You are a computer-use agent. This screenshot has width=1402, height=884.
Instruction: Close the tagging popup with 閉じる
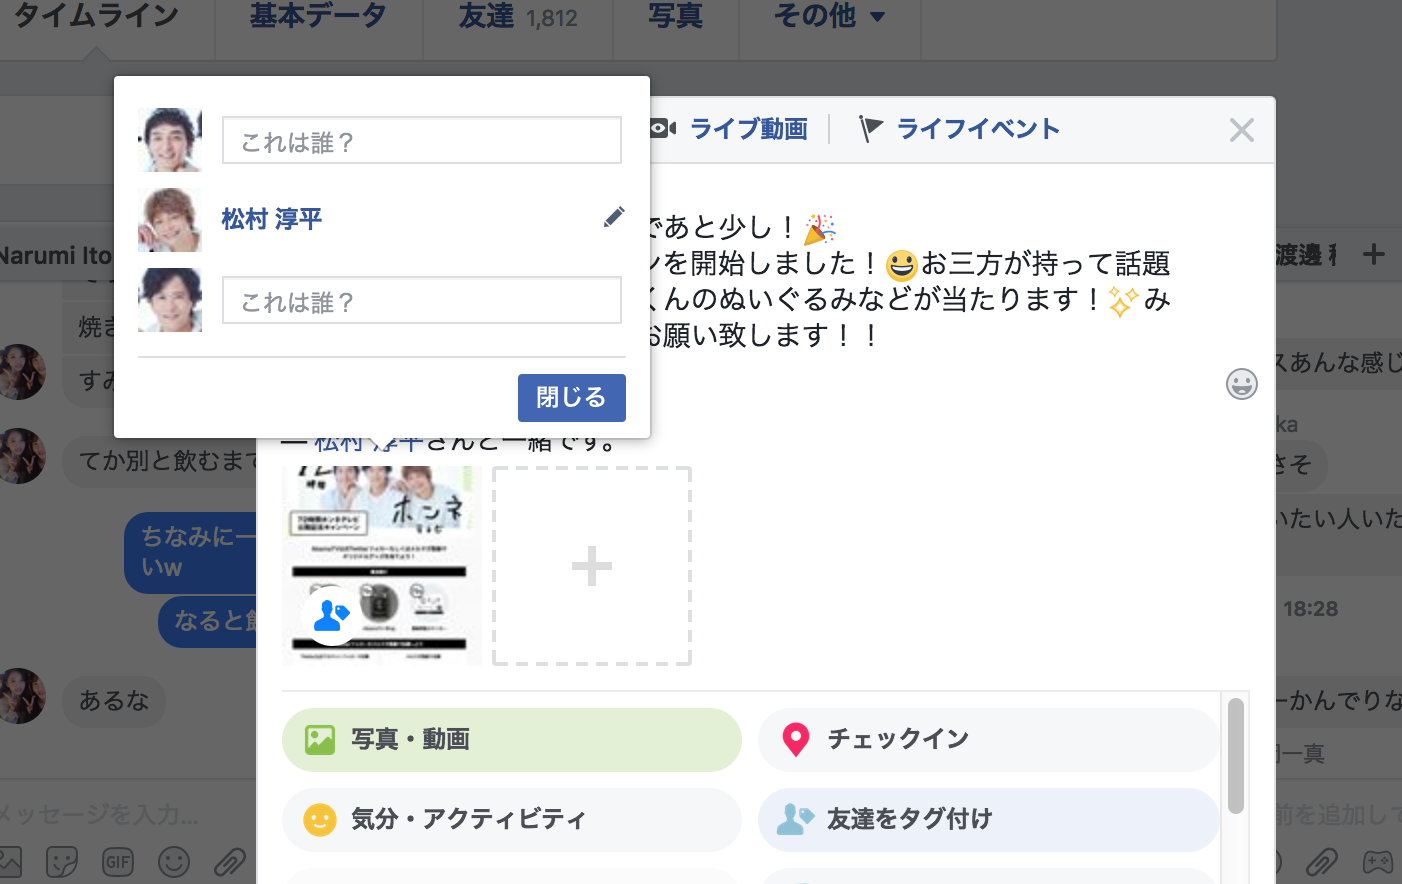pos(571,398)
